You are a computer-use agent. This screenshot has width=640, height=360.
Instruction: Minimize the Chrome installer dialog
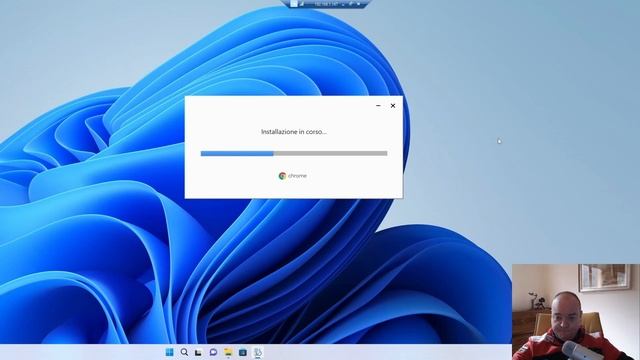378,106
